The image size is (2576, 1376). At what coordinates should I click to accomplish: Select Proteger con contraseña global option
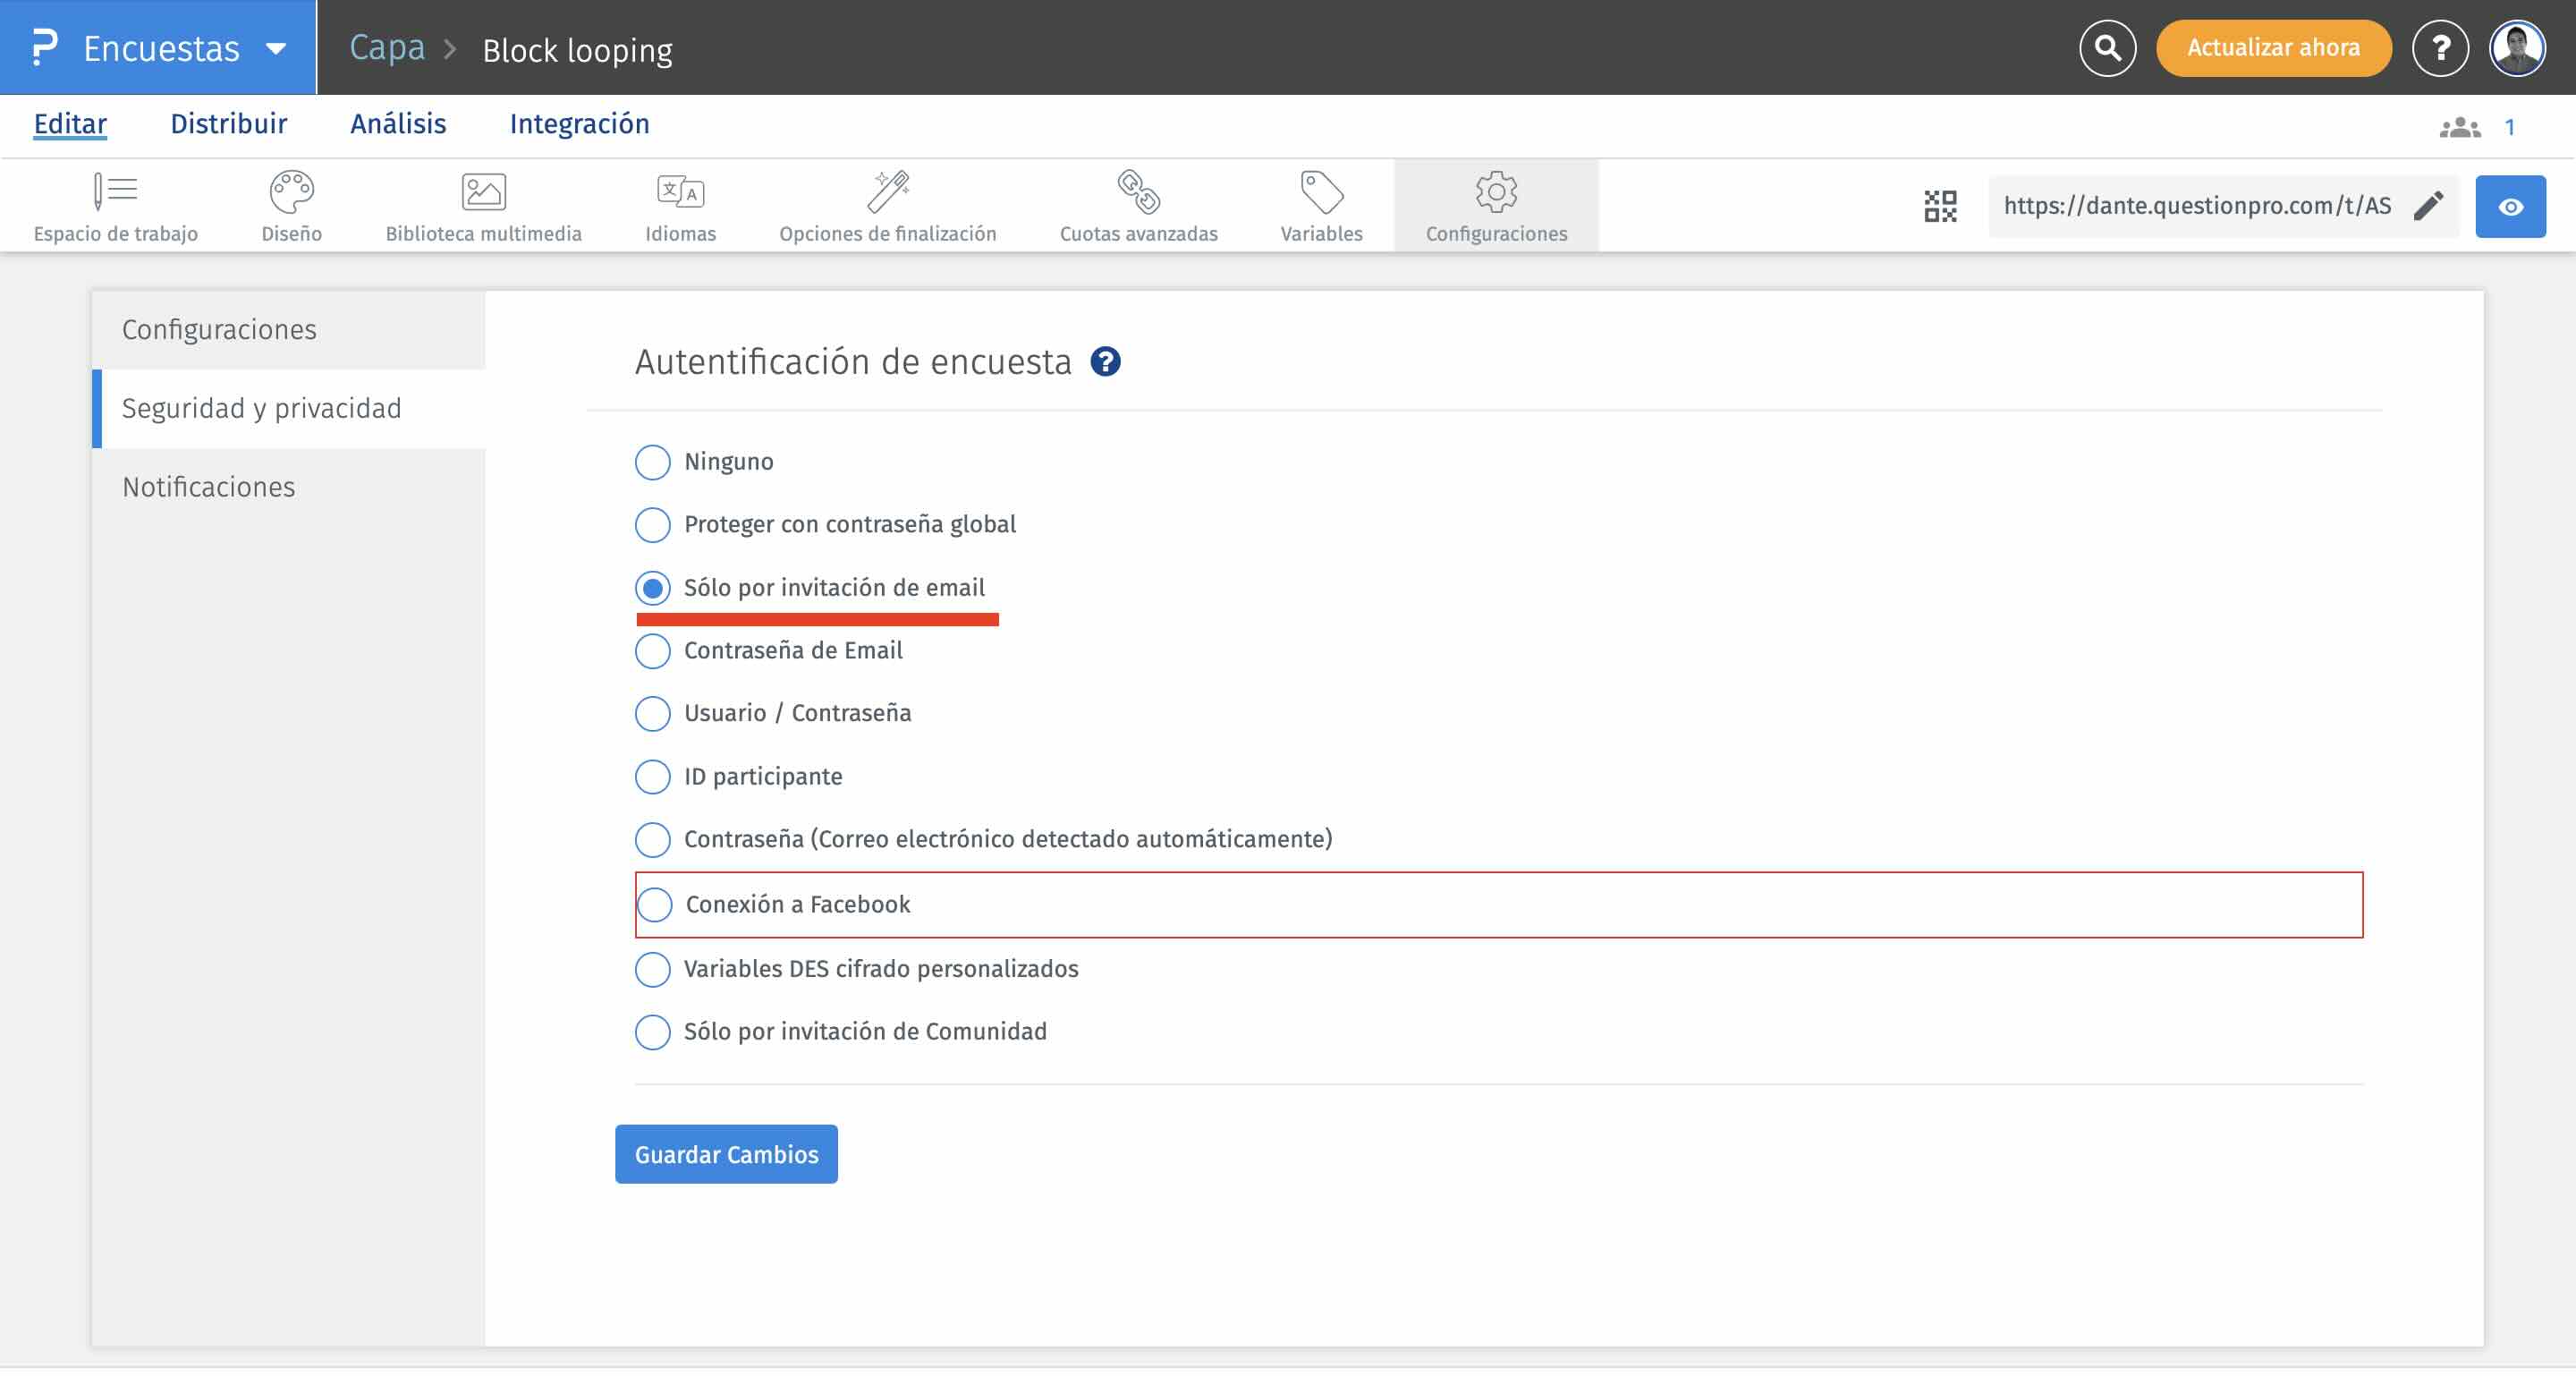653,525
